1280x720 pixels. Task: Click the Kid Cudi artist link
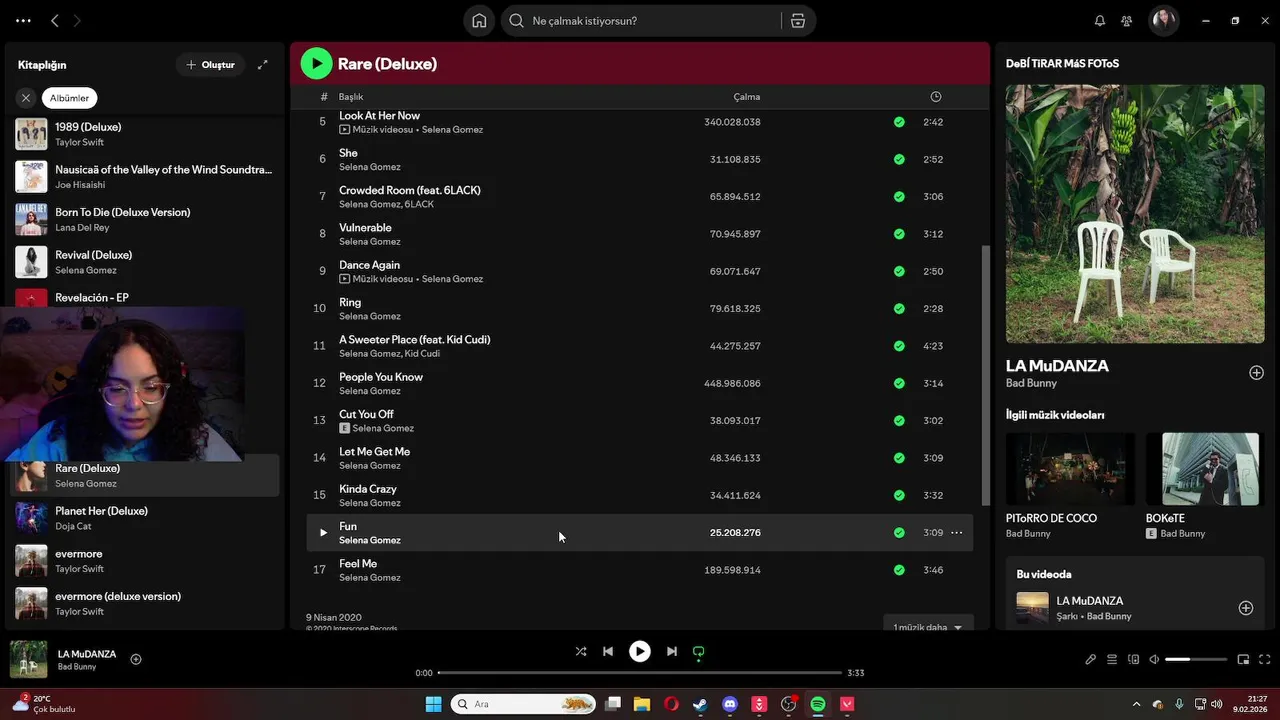(422, 354)
